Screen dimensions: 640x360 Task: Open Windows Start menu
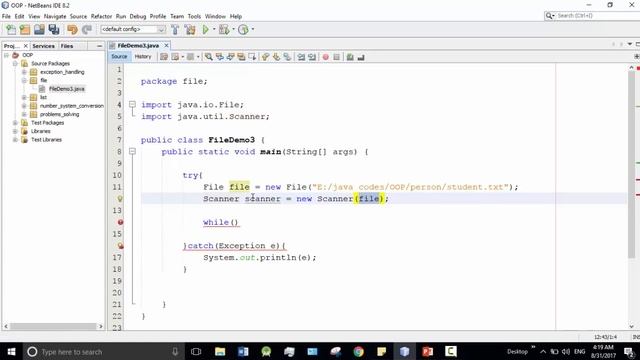coord(11,351)
